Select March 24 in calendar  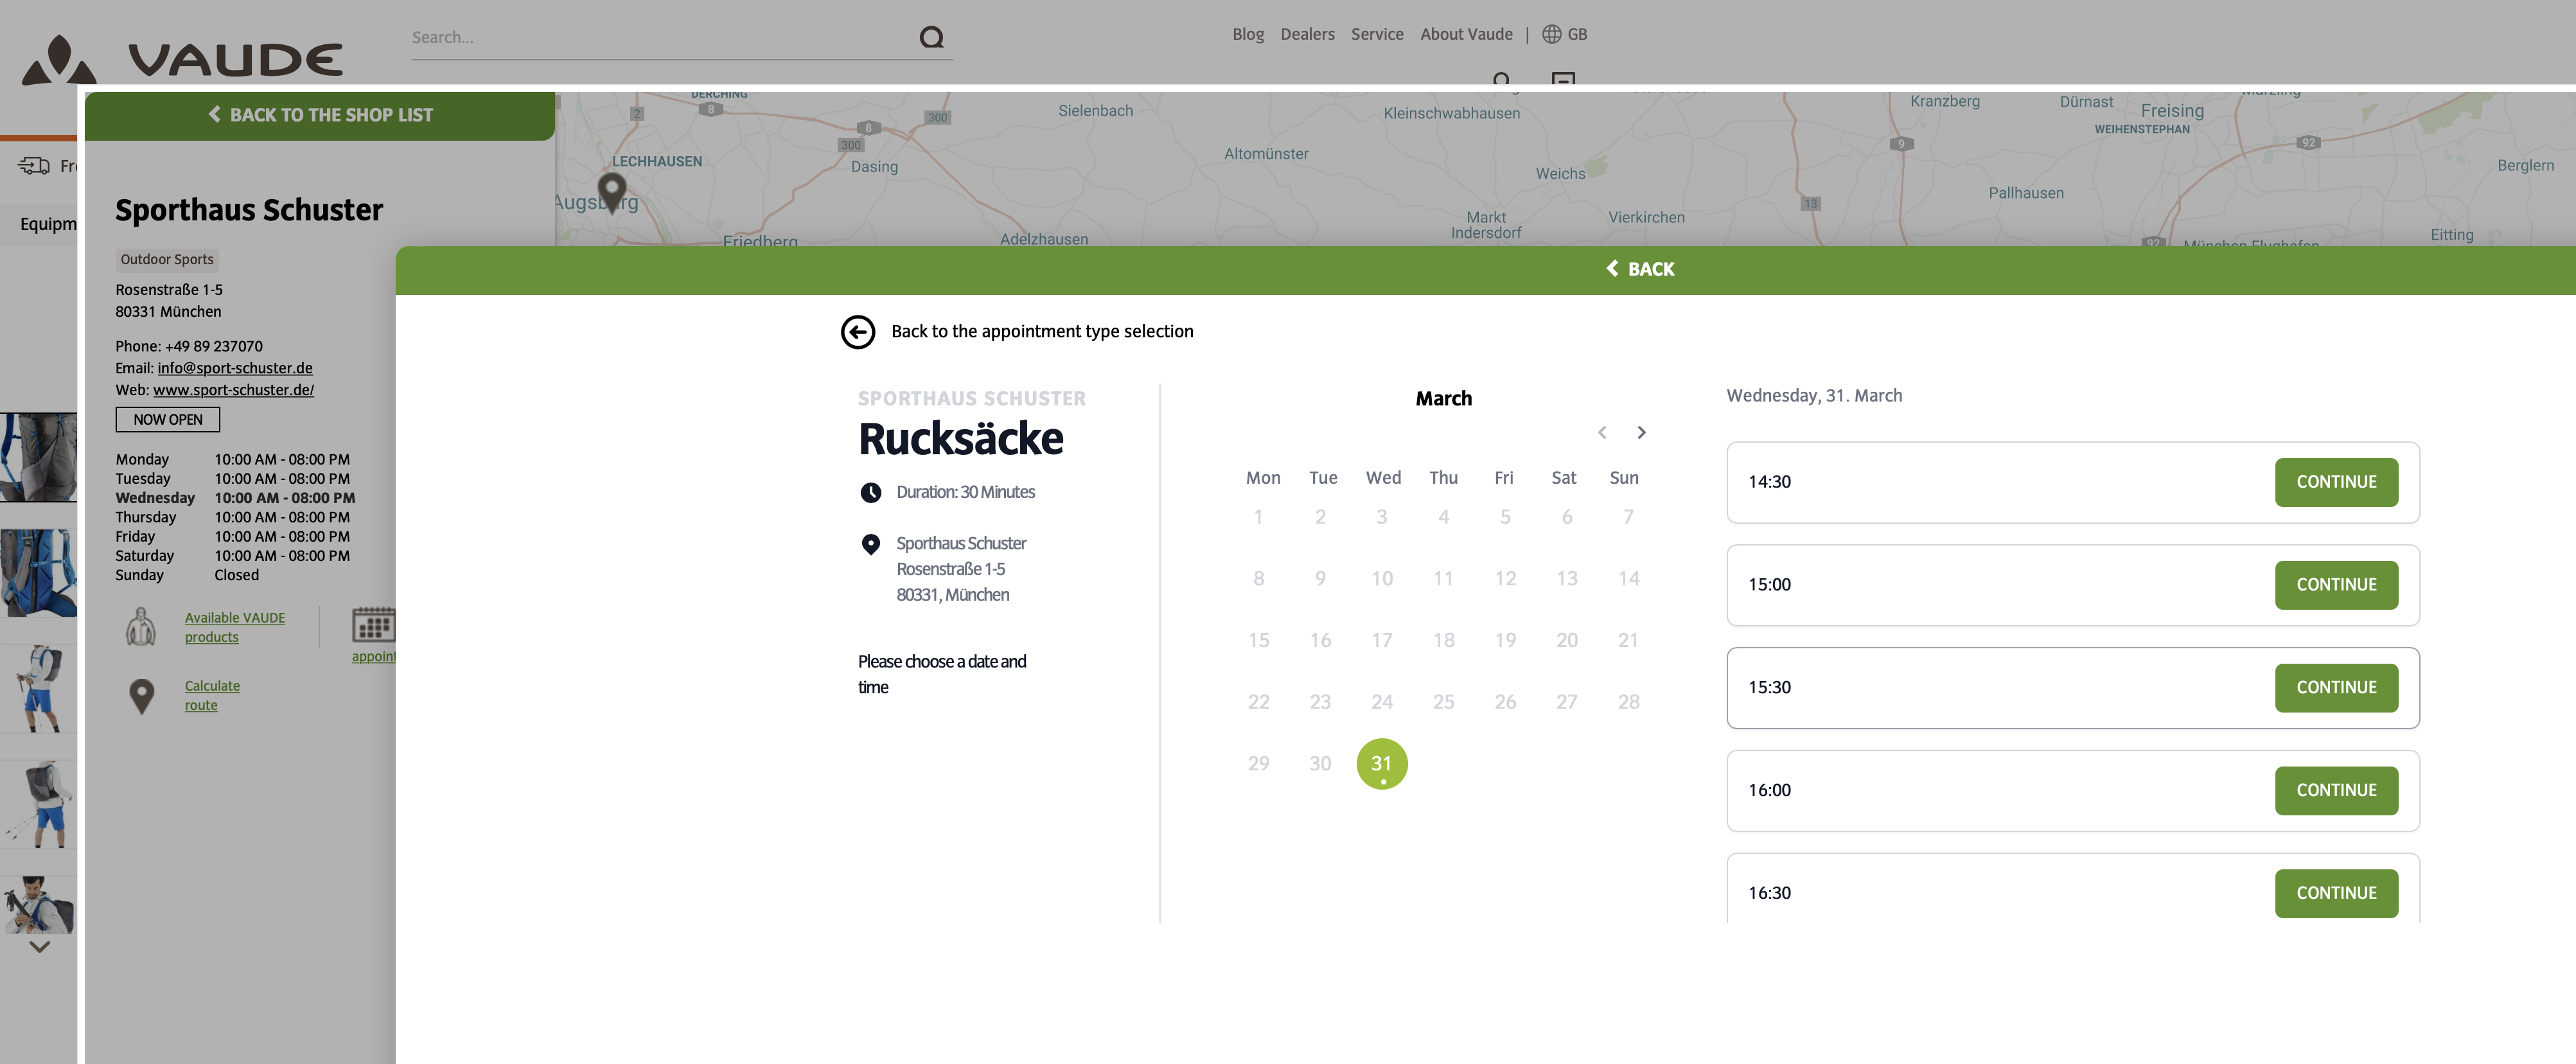[1381, 702]
